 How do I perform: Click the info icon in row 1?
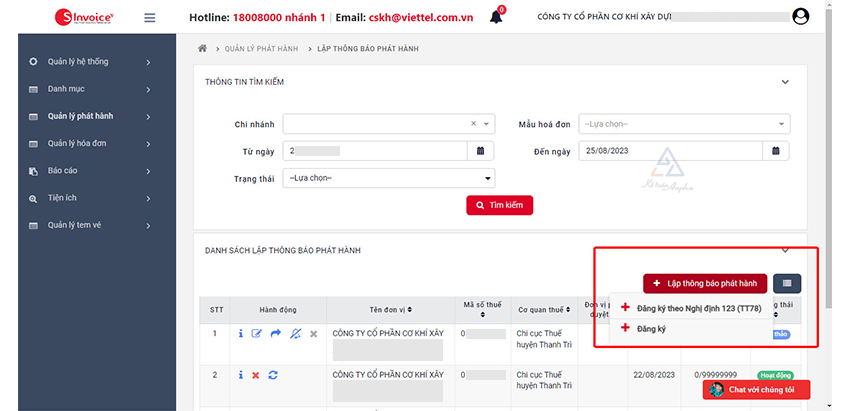(x=240, y=333)
